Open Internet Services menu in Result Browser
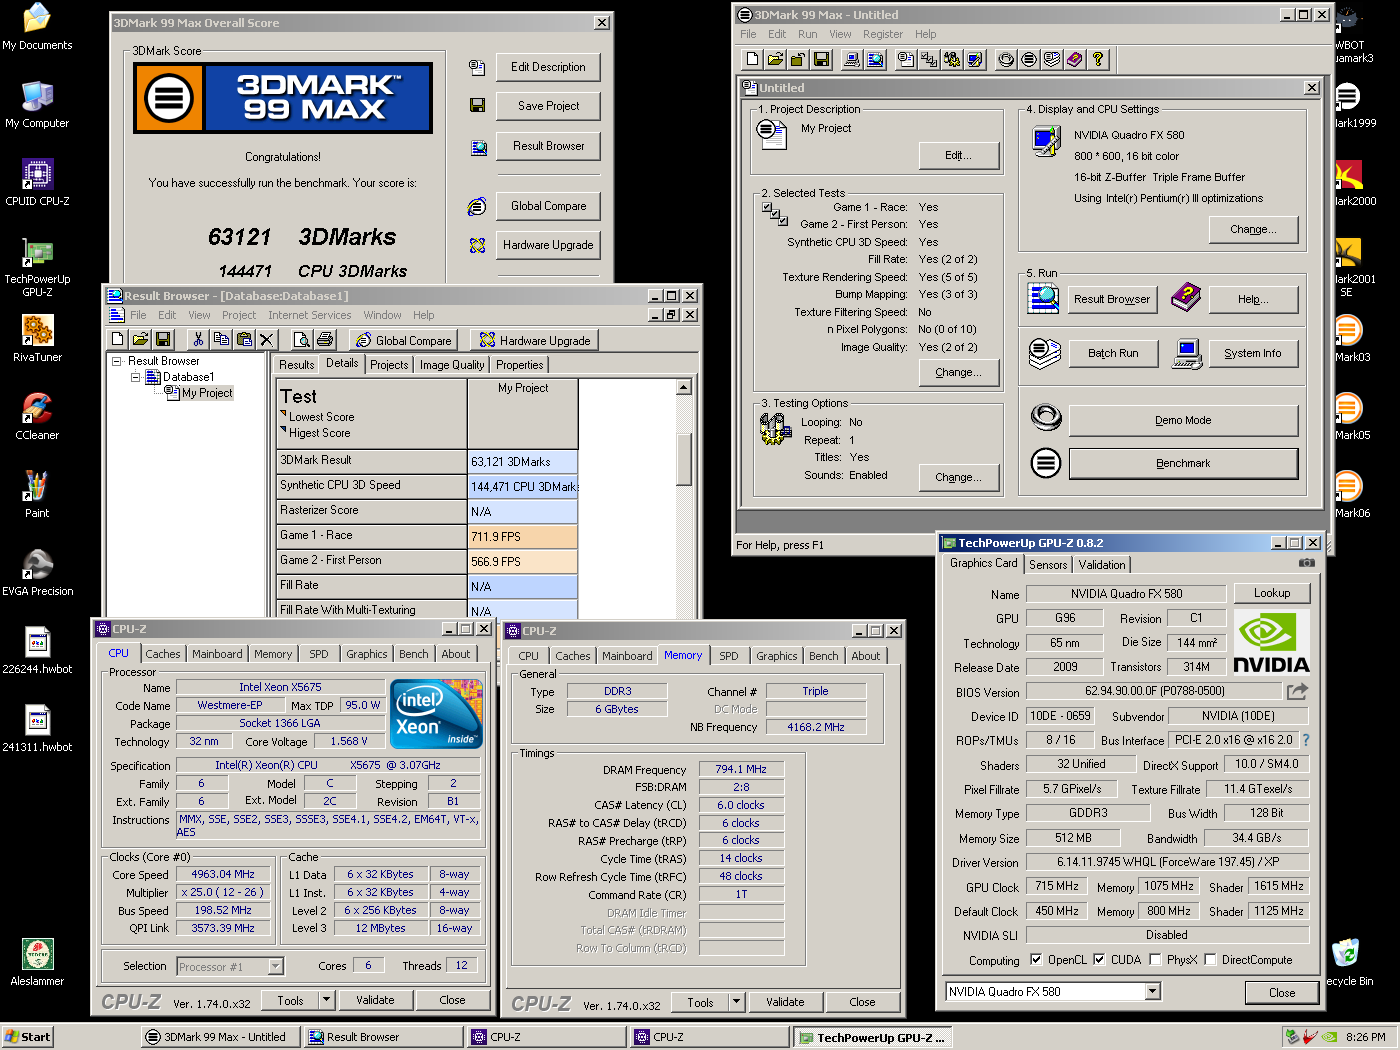This screenshot has height=1050, width=1400. pos(309,315)
